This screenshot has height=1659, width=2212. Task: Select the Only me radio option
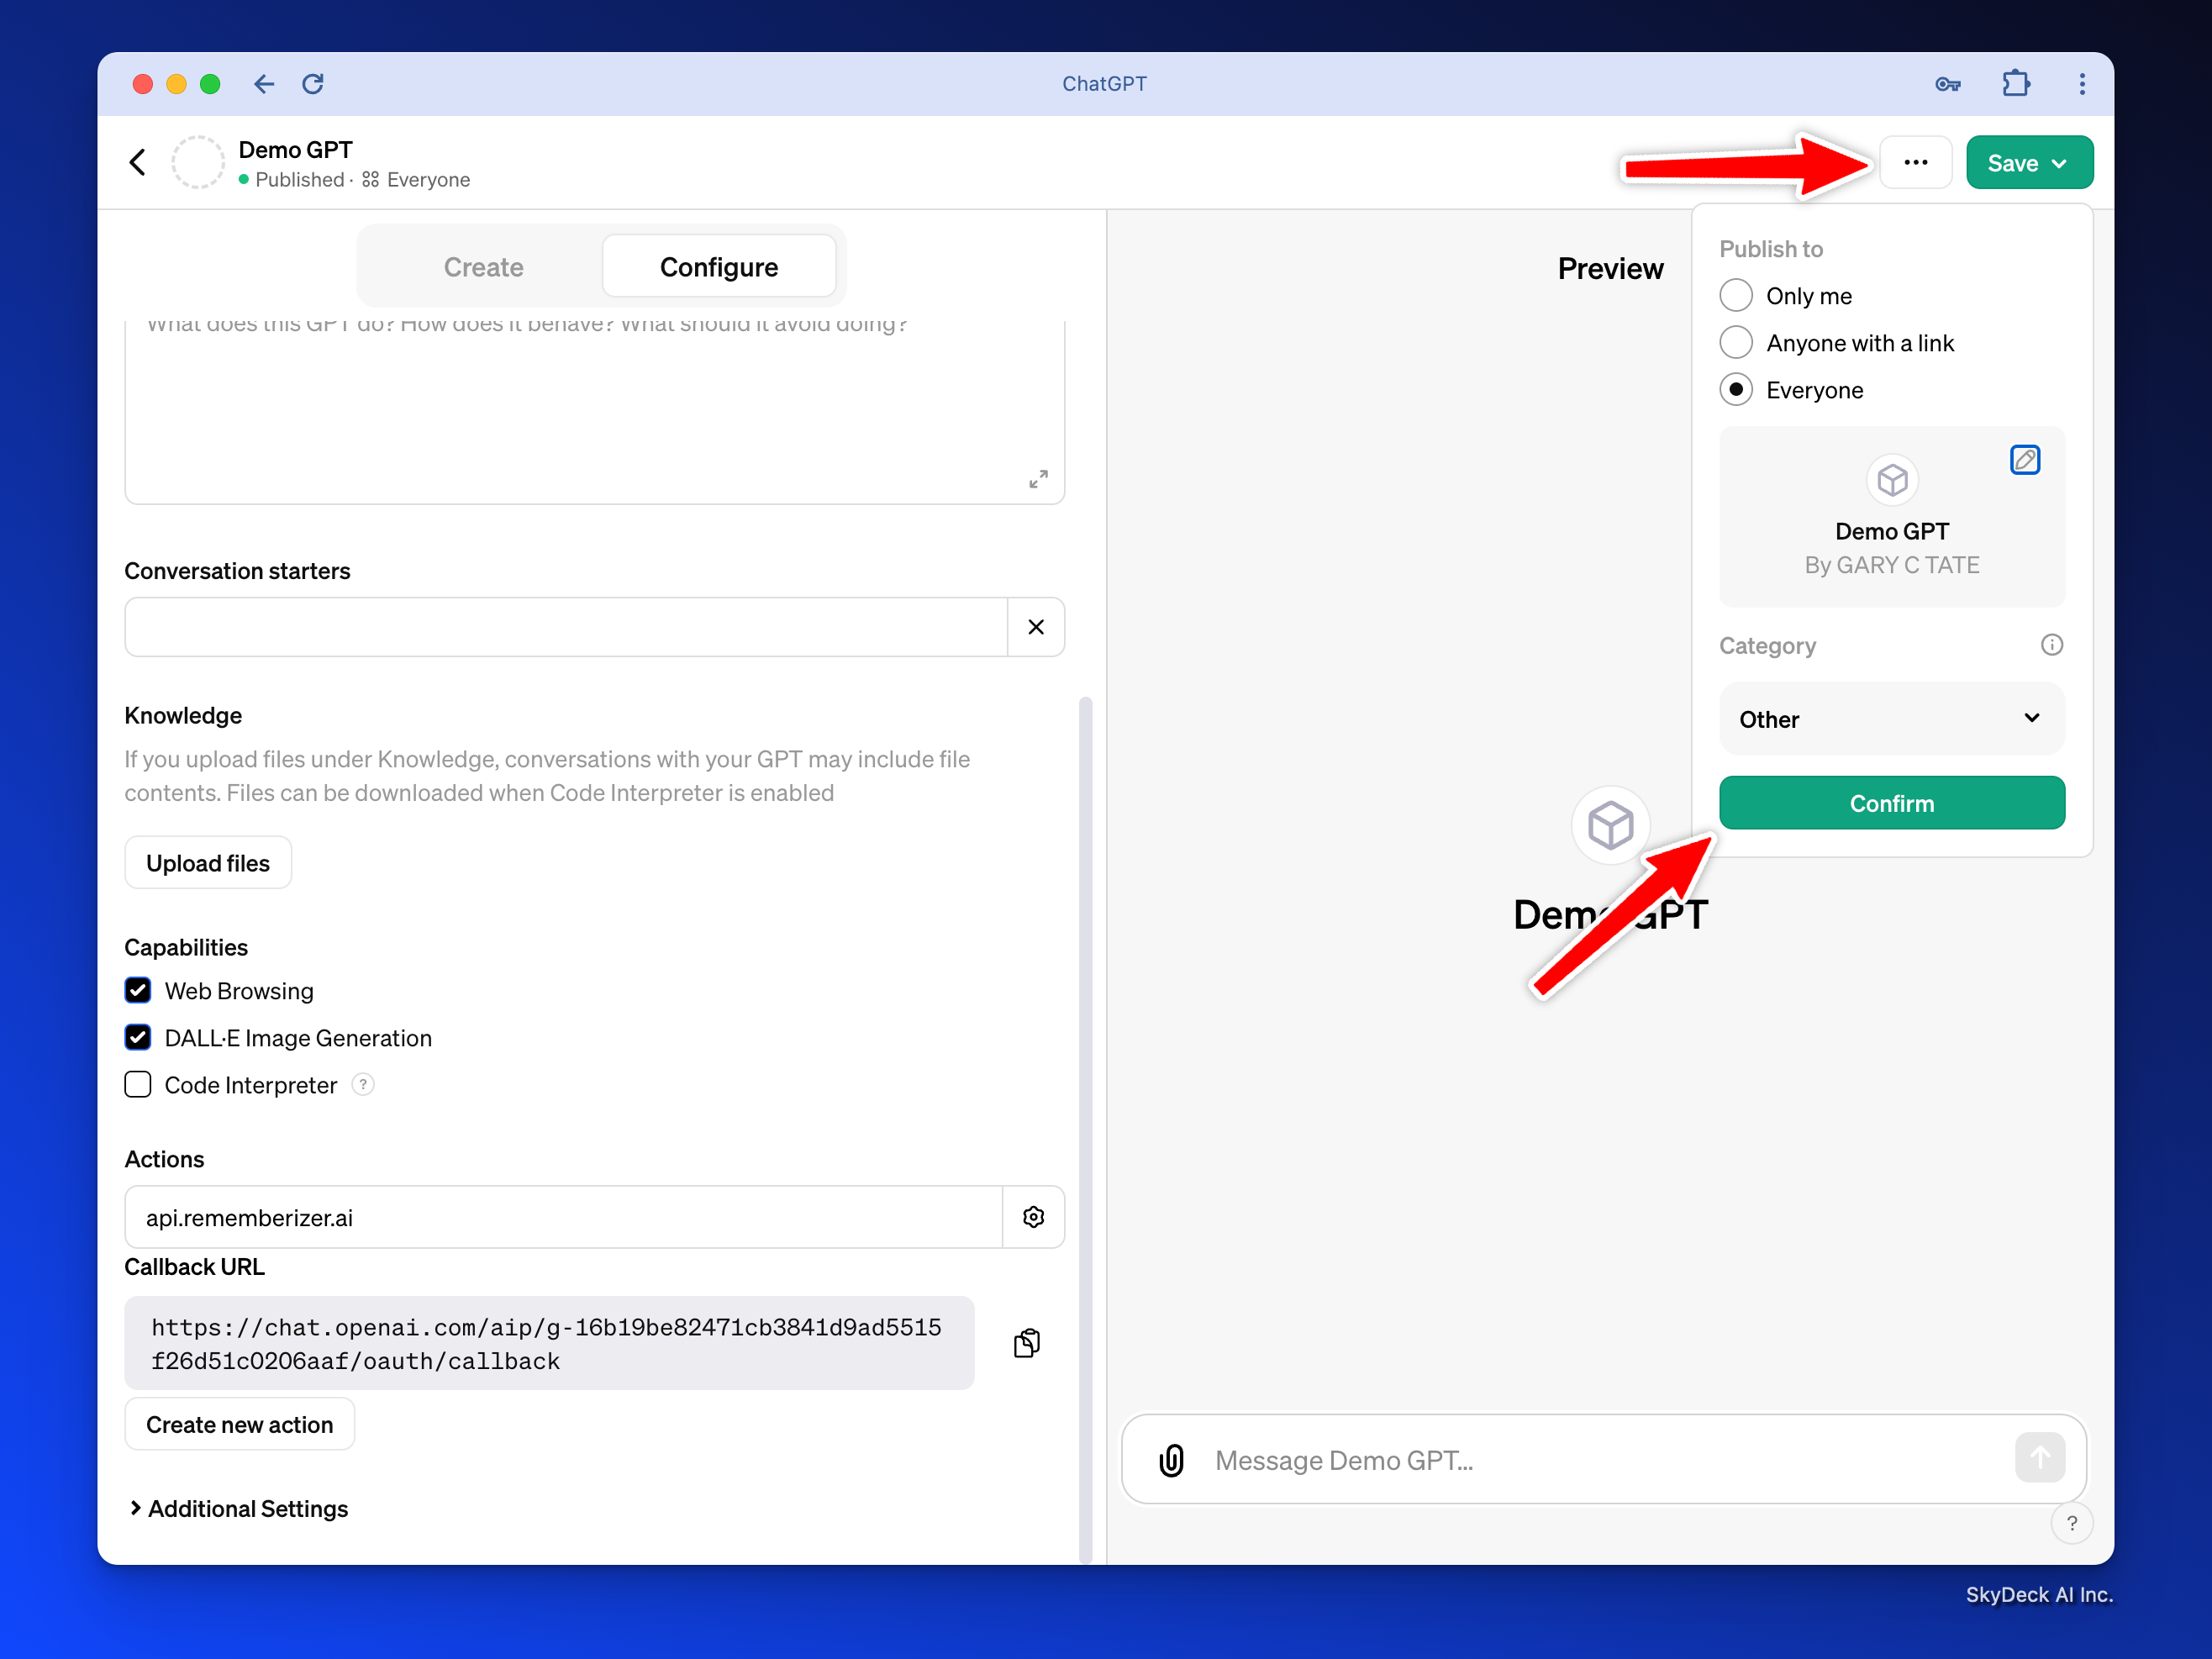pos(1736,296)
